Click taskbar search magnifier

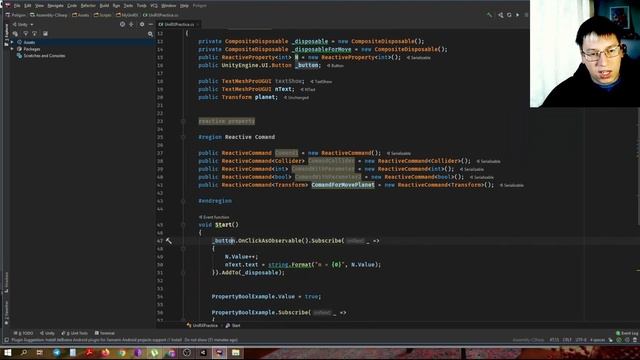[x=24, y=353]
